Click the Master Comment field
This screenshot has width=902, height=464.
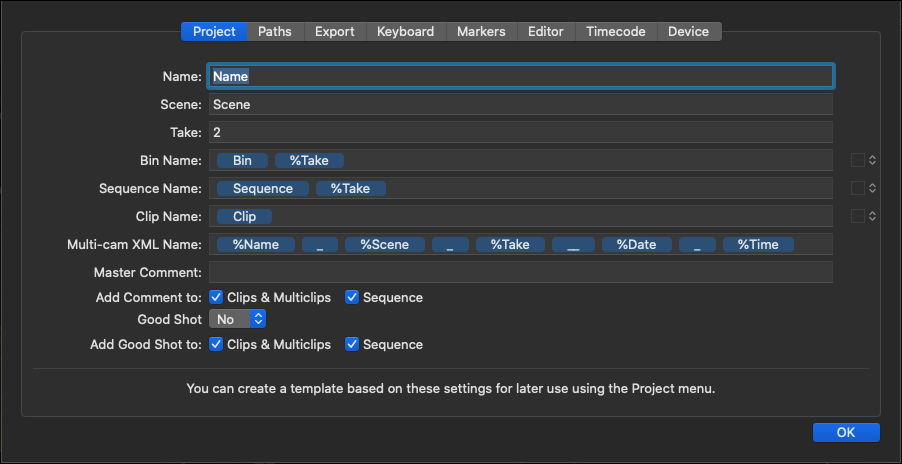click(x=521, y=272)
